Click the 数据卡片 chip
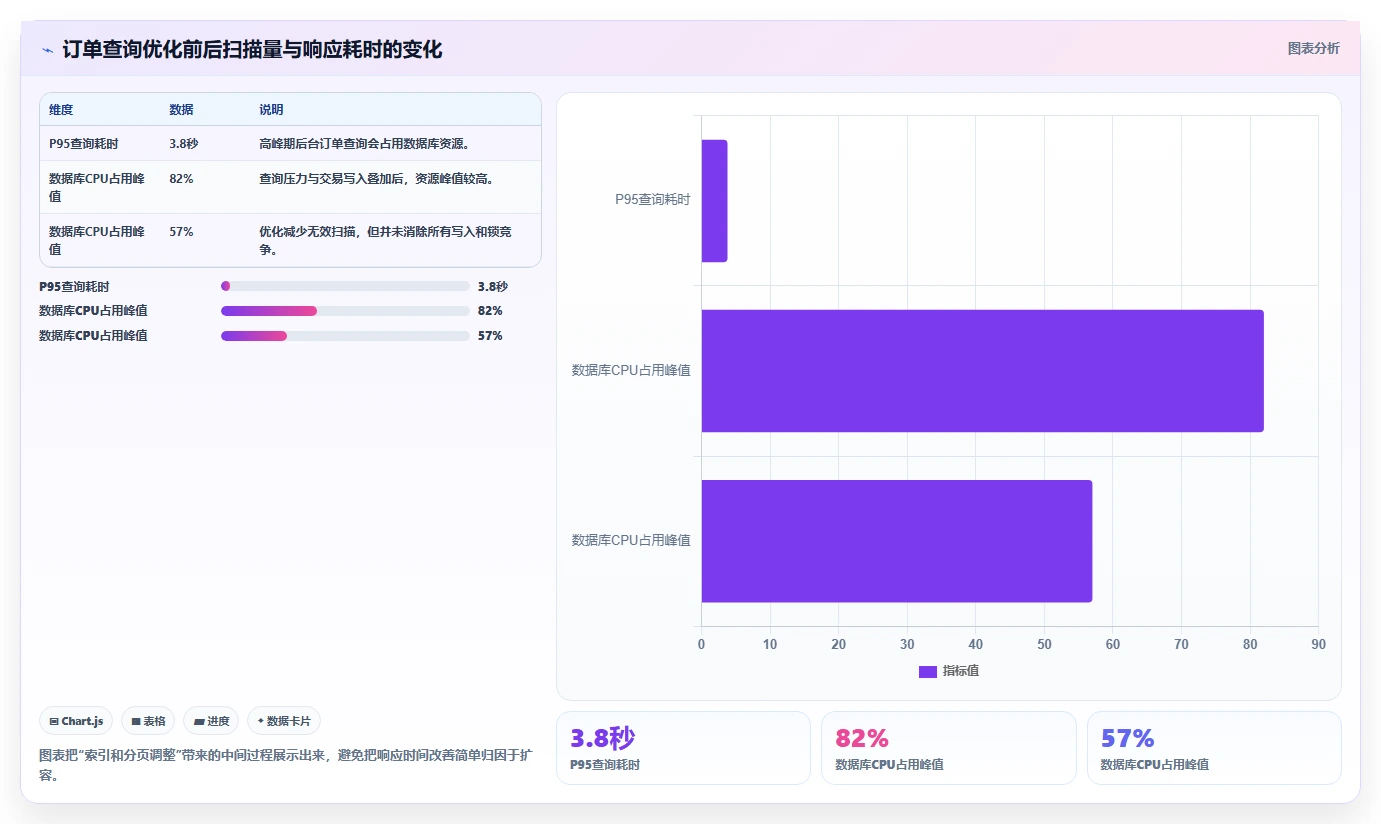Screen dimensions: 1381x824 [x=284, y=721]
